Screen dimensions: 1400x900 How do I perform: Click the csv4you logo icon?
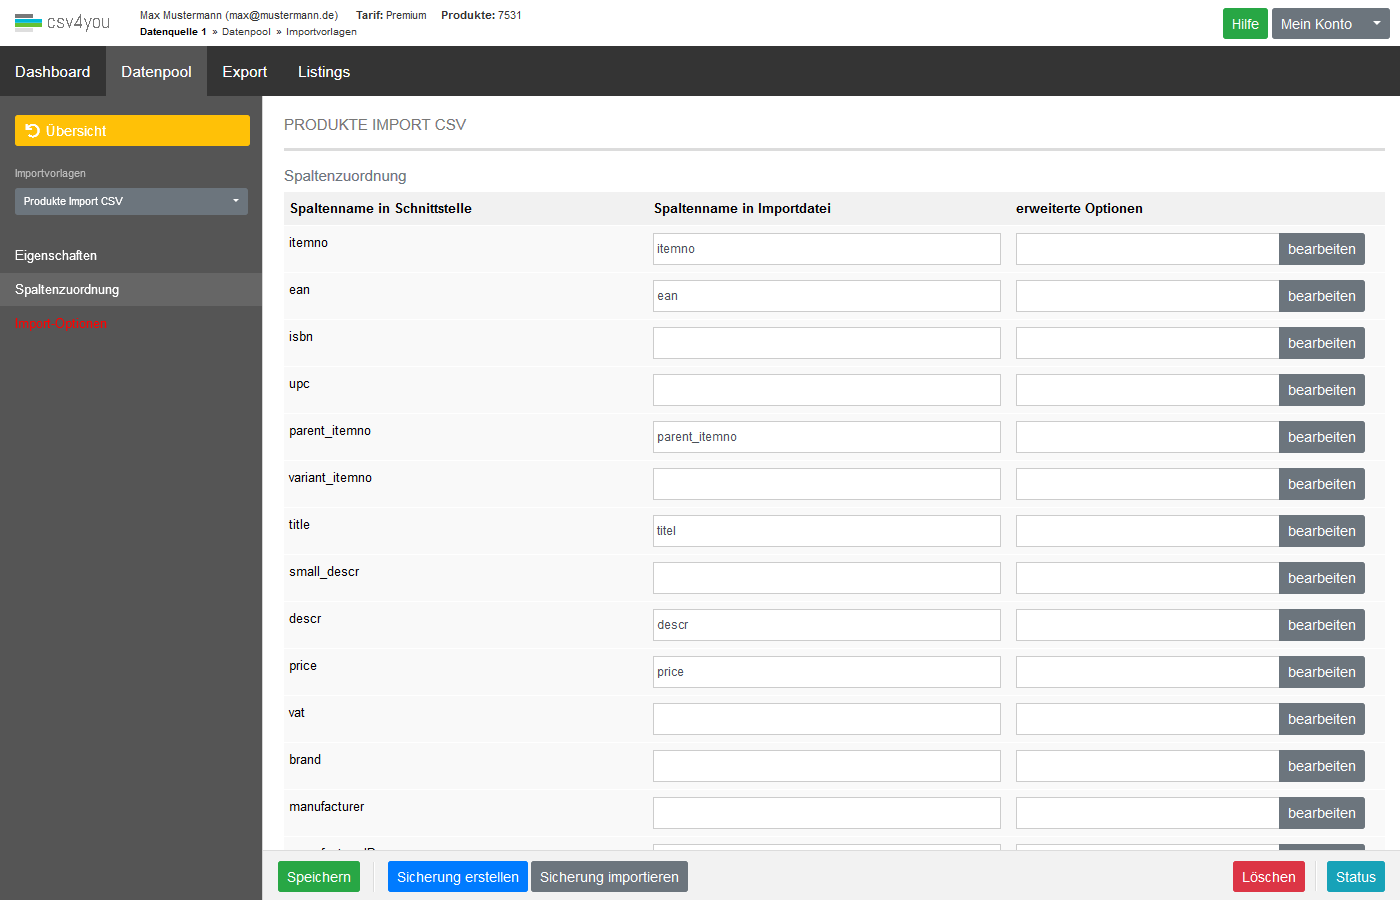pyautogui.click(x=28, y=22)
